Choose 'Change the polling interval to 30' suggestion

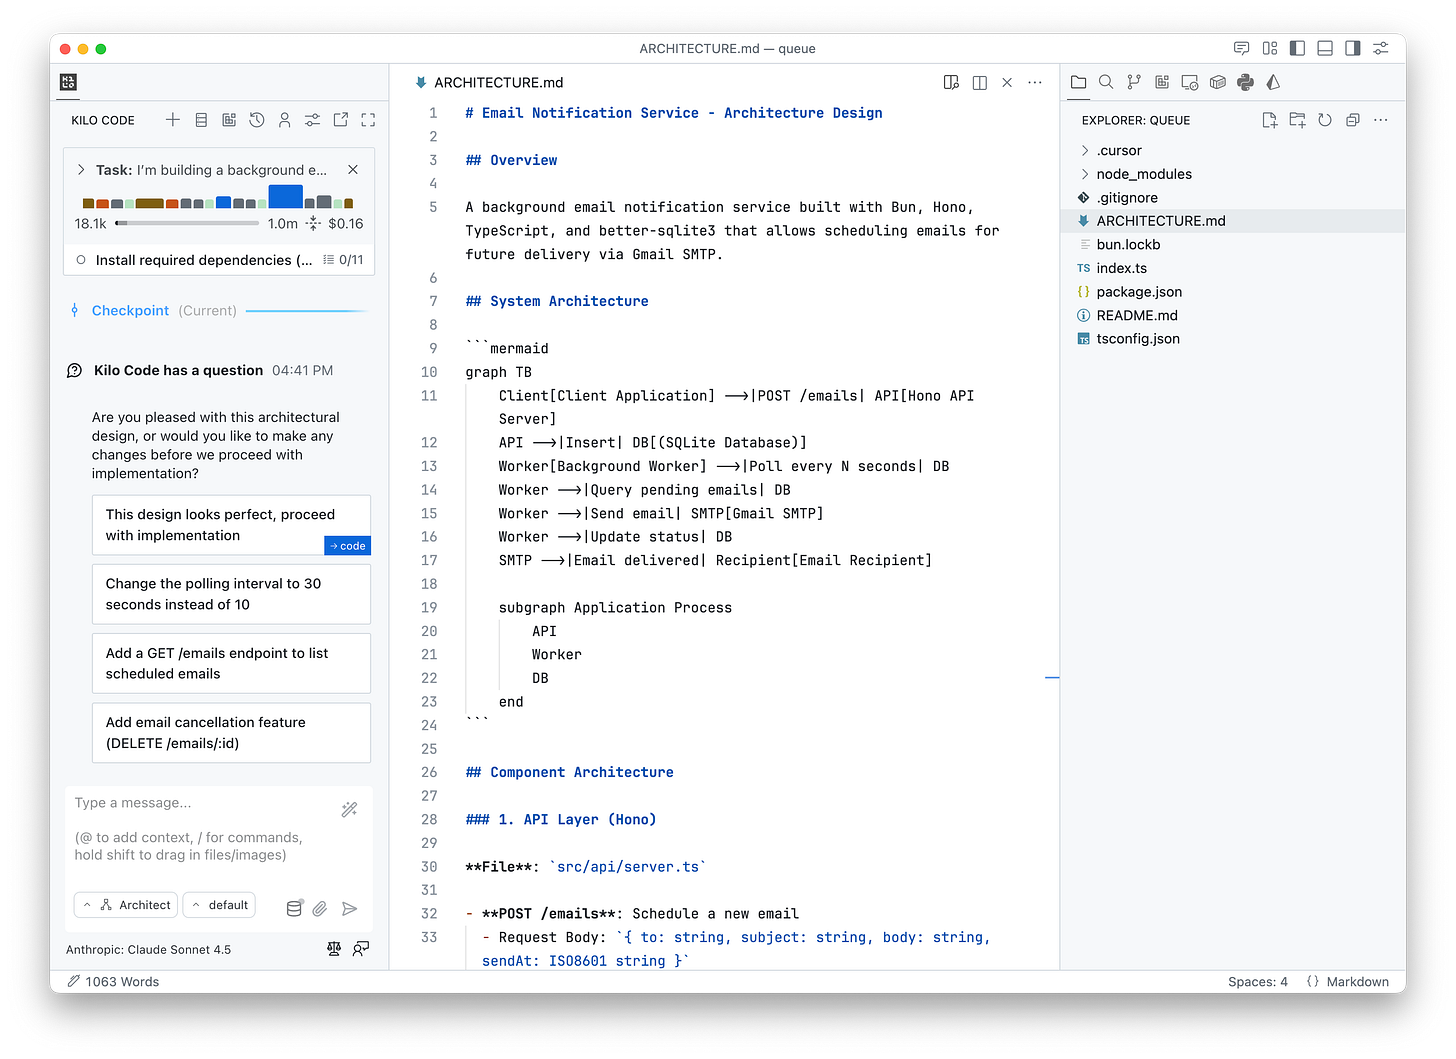[x=231, y=594]
